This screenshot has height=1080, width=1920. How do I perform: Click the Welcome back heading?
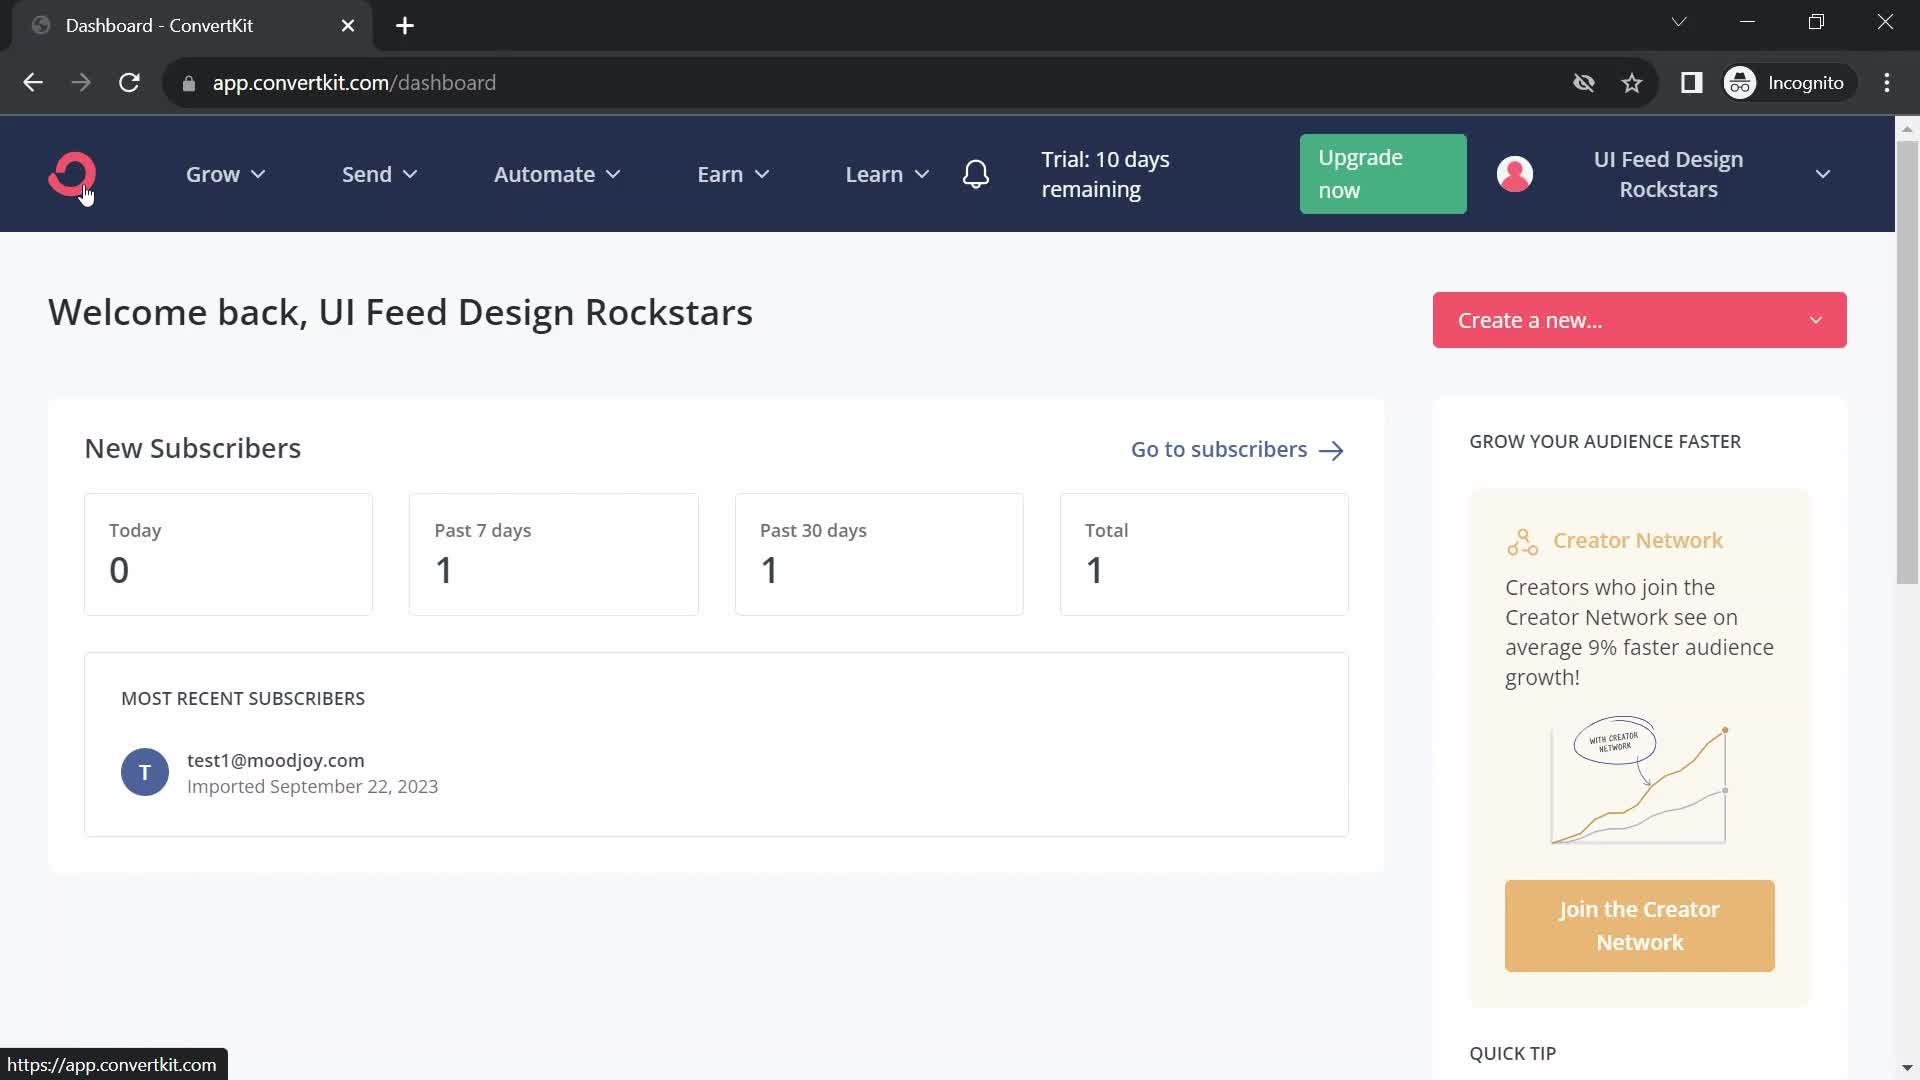tap(400, 313)
